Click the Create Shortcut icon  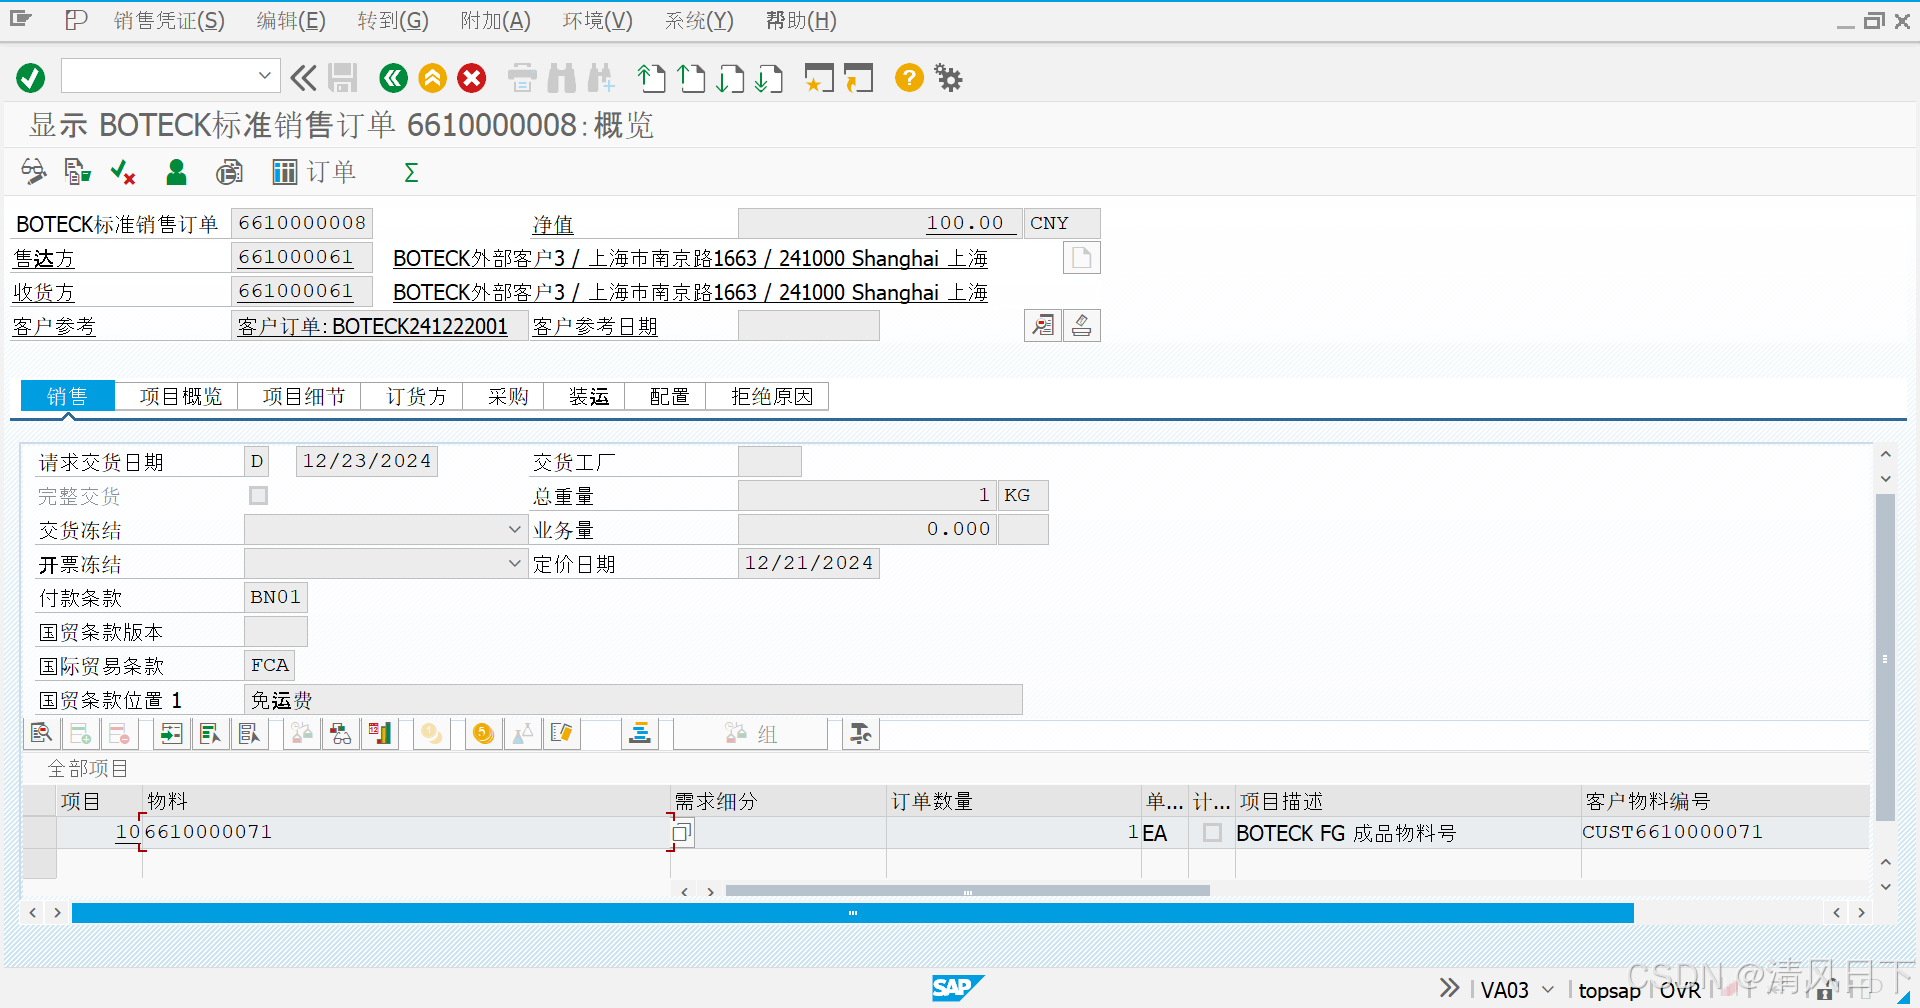pos(858,78)
